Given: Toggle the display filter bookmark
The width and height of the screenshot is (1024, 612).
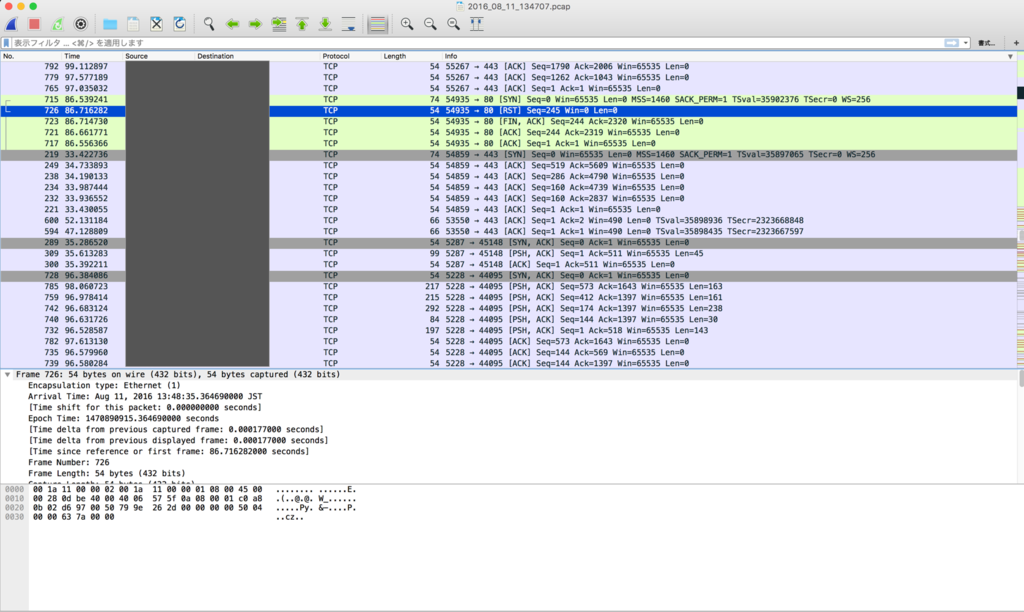Looking at the screenshot, I should [7, 42].
